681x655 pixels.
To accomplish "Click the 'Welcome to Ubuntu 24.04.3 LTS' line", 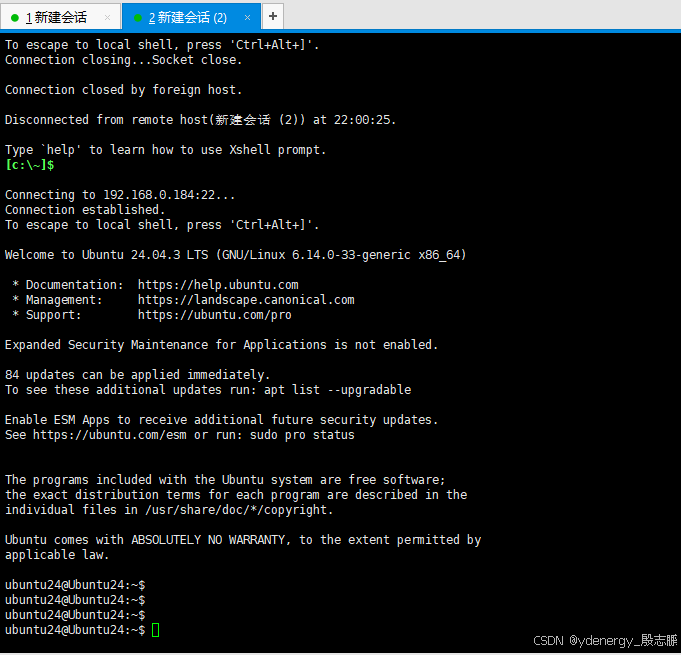I will [x=235, y=255].
